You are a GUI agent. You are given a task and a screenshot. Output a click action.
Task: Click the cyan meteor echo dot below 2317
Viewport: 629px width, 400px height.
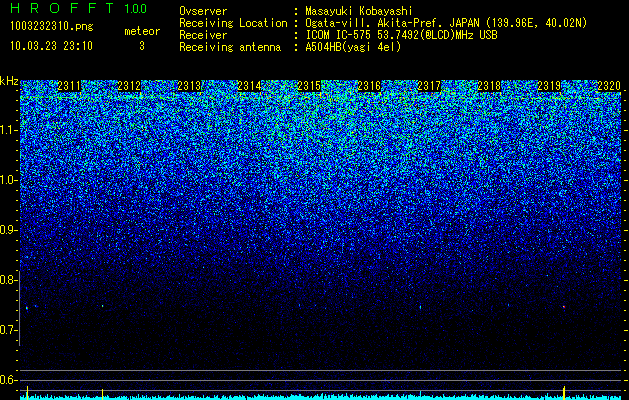tap(420, 307)
